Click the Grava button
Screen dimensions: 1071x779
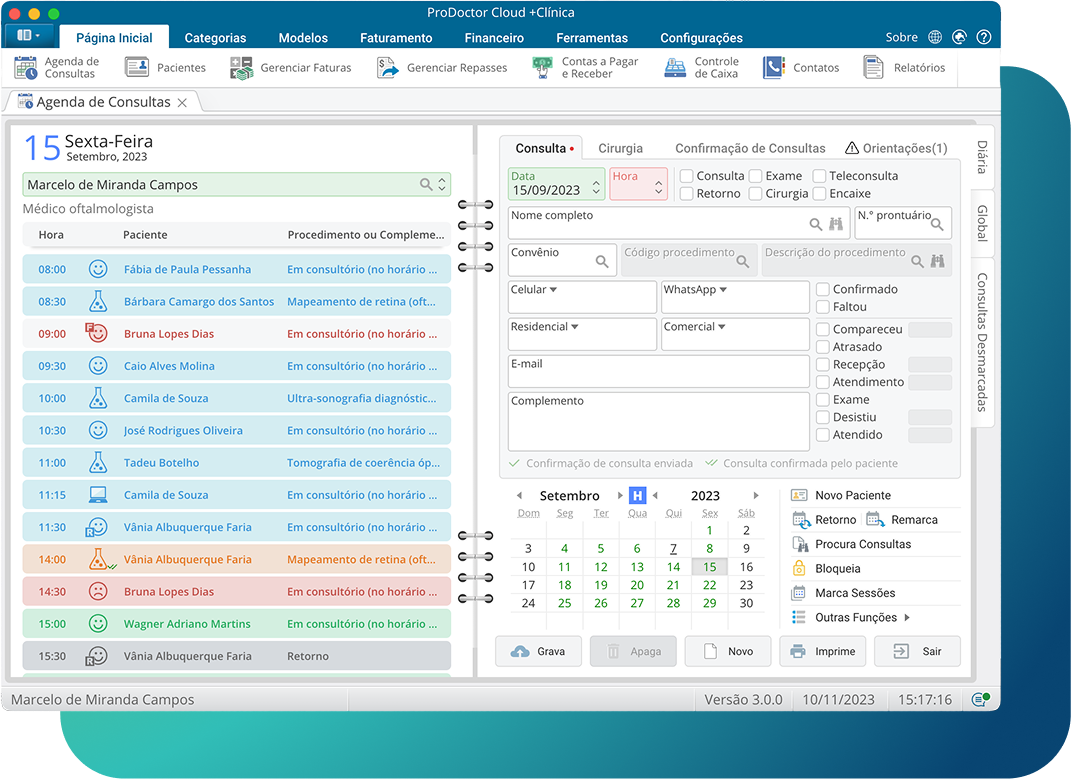[538, 650]
